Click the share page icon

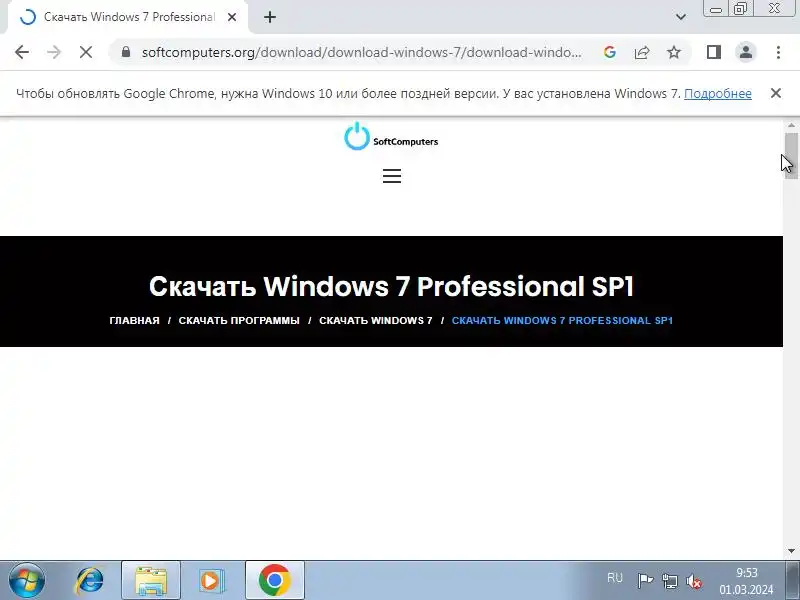click(x=642, y=52)
